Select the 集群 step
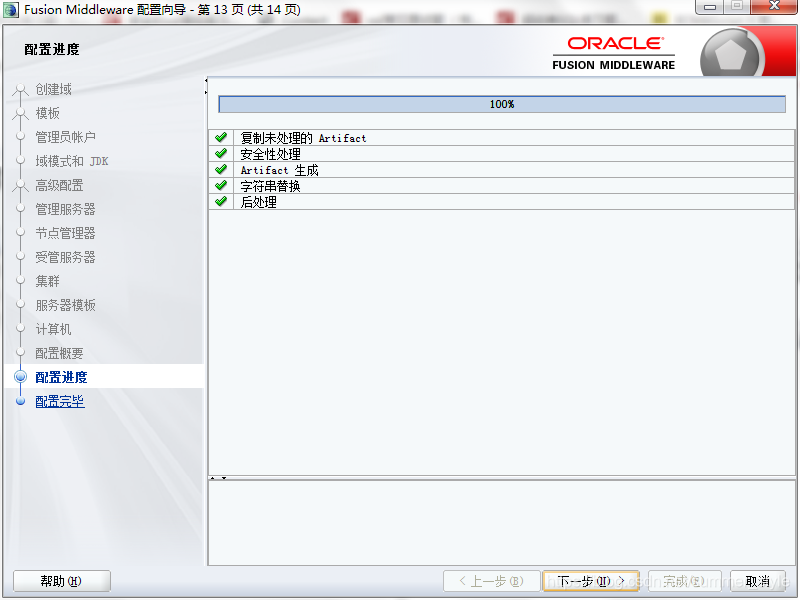The height and width of the screenshot is (600, 800). coord(47,281)
